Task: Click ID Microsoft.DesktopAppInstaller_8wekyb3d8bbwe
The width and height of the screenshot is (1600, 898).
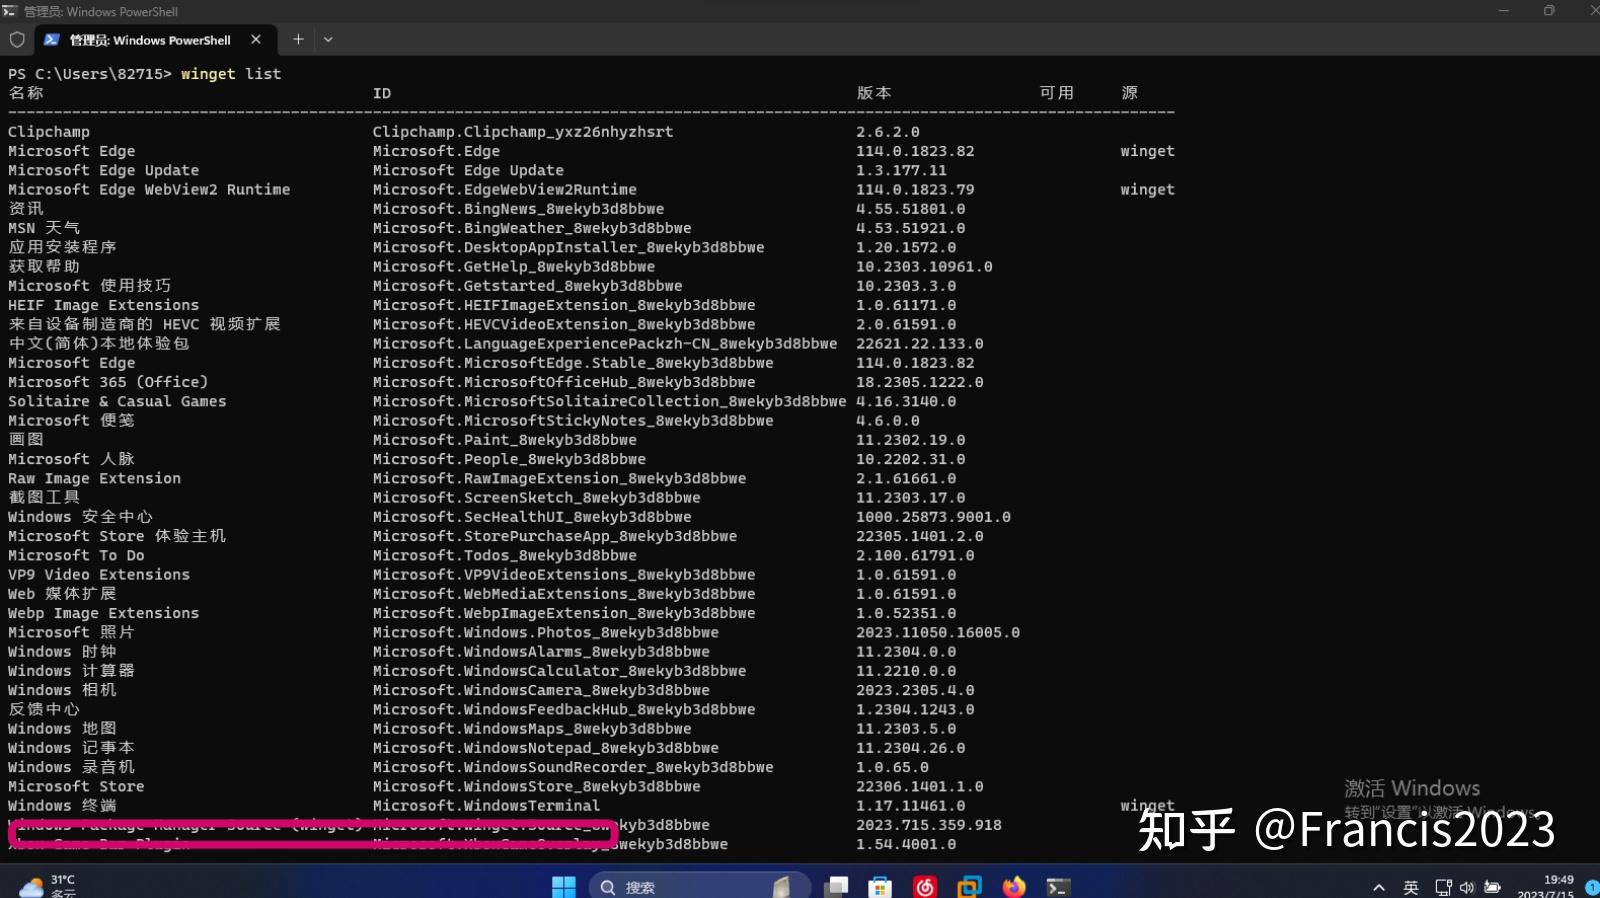Action: [568, 247]
